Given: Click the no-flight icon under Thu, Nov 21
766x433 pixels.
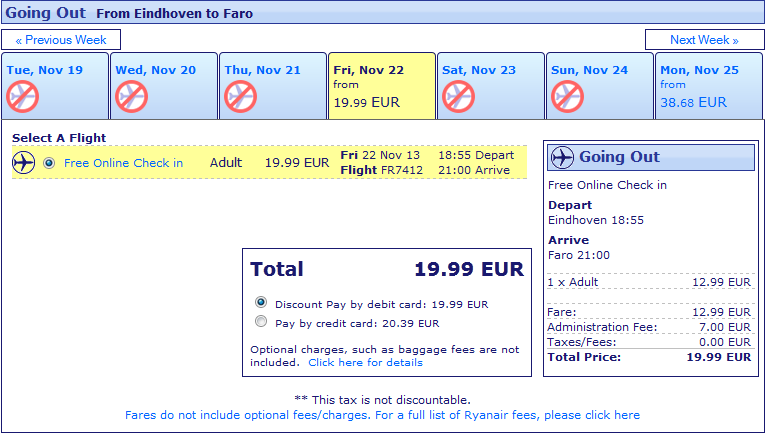Looking at the screenshot, I should click(x=240, y=97).
